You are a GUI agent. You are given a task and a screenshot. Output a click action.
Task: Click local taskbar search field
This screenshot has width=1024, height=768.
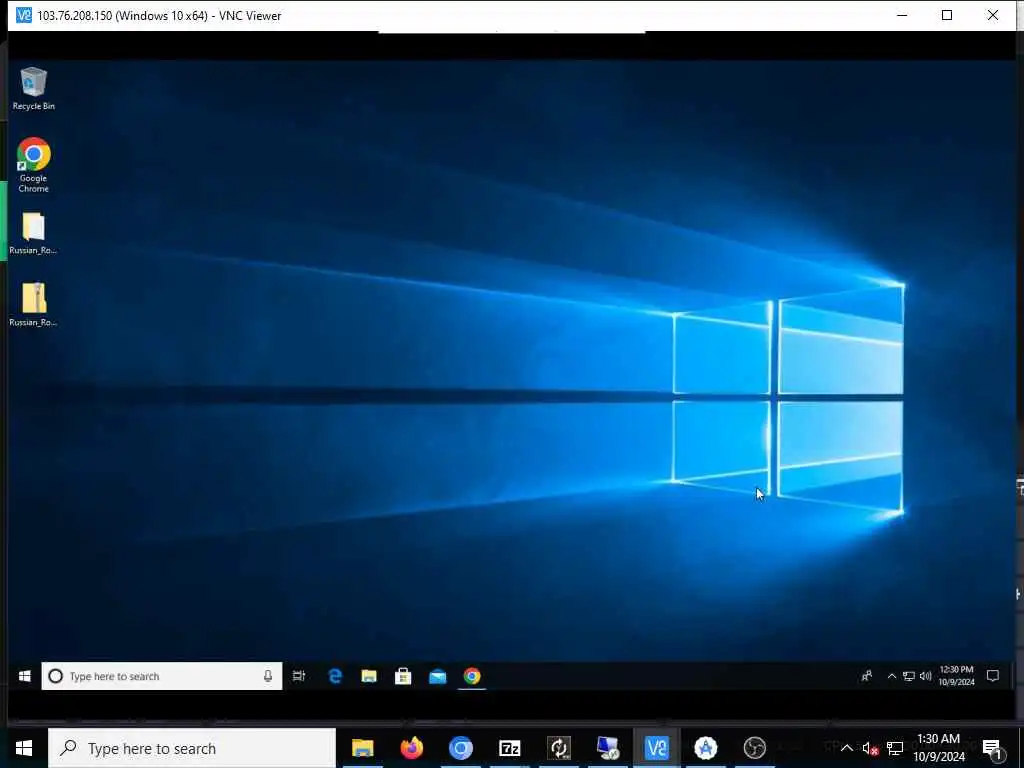pos(192,748)
